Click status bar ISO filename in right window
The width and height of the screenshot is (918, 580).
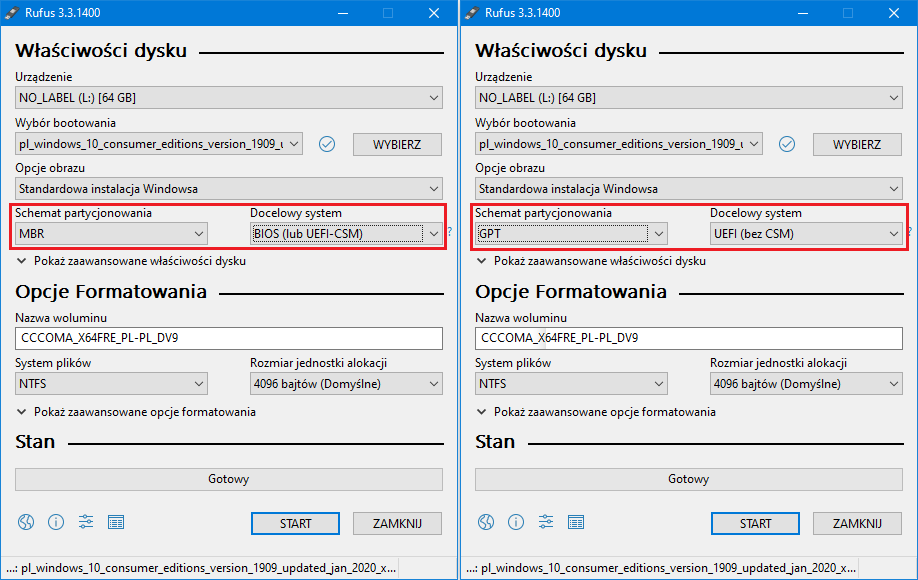662,568
